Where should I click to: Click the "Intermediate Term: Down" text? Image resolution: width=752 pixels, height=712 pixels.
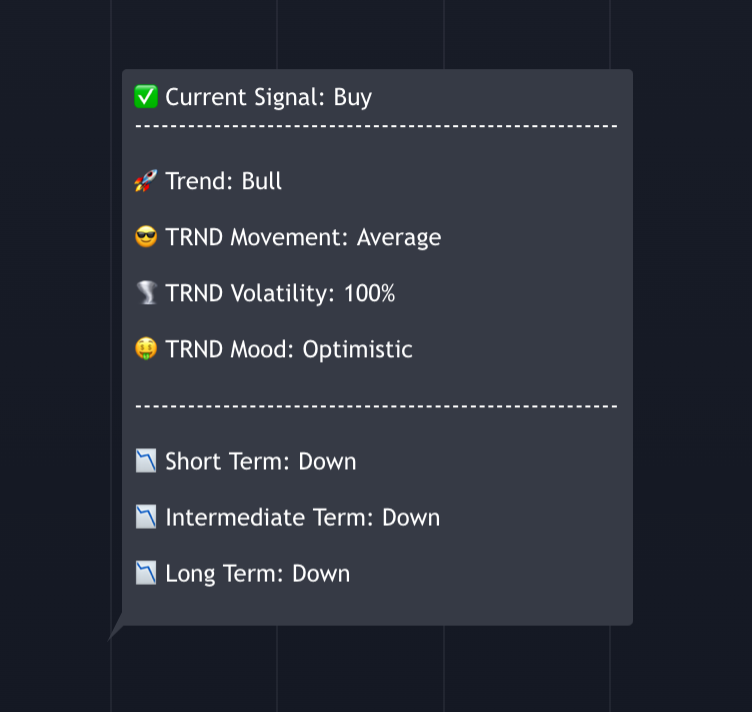click(x=303, y=517)
